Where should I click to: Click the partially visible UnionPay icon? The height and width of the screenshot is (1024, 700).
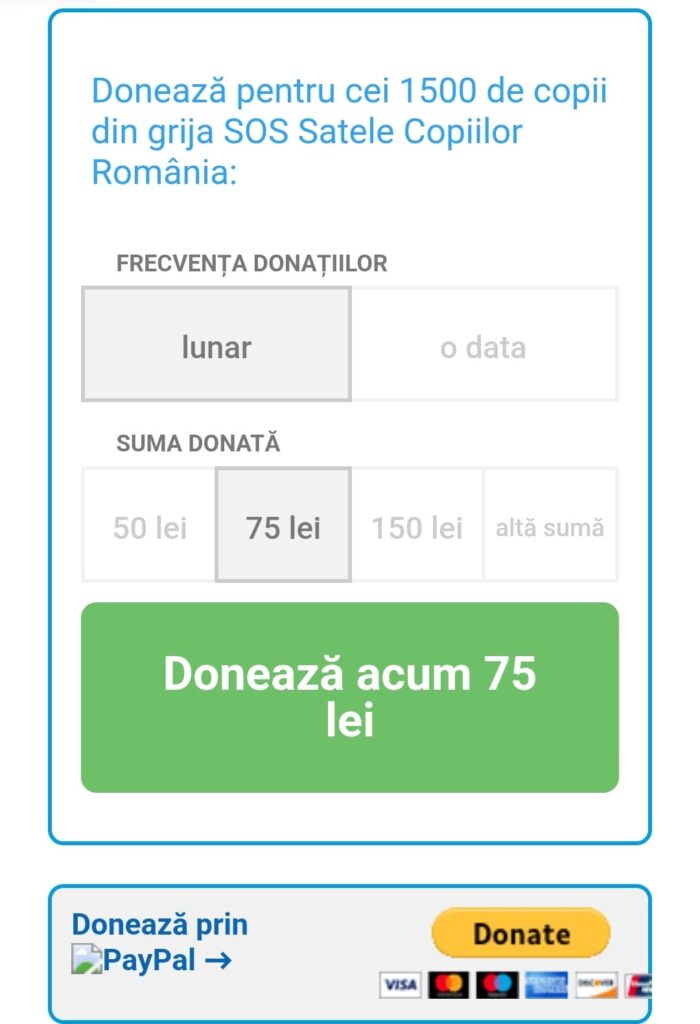point(642,985)
